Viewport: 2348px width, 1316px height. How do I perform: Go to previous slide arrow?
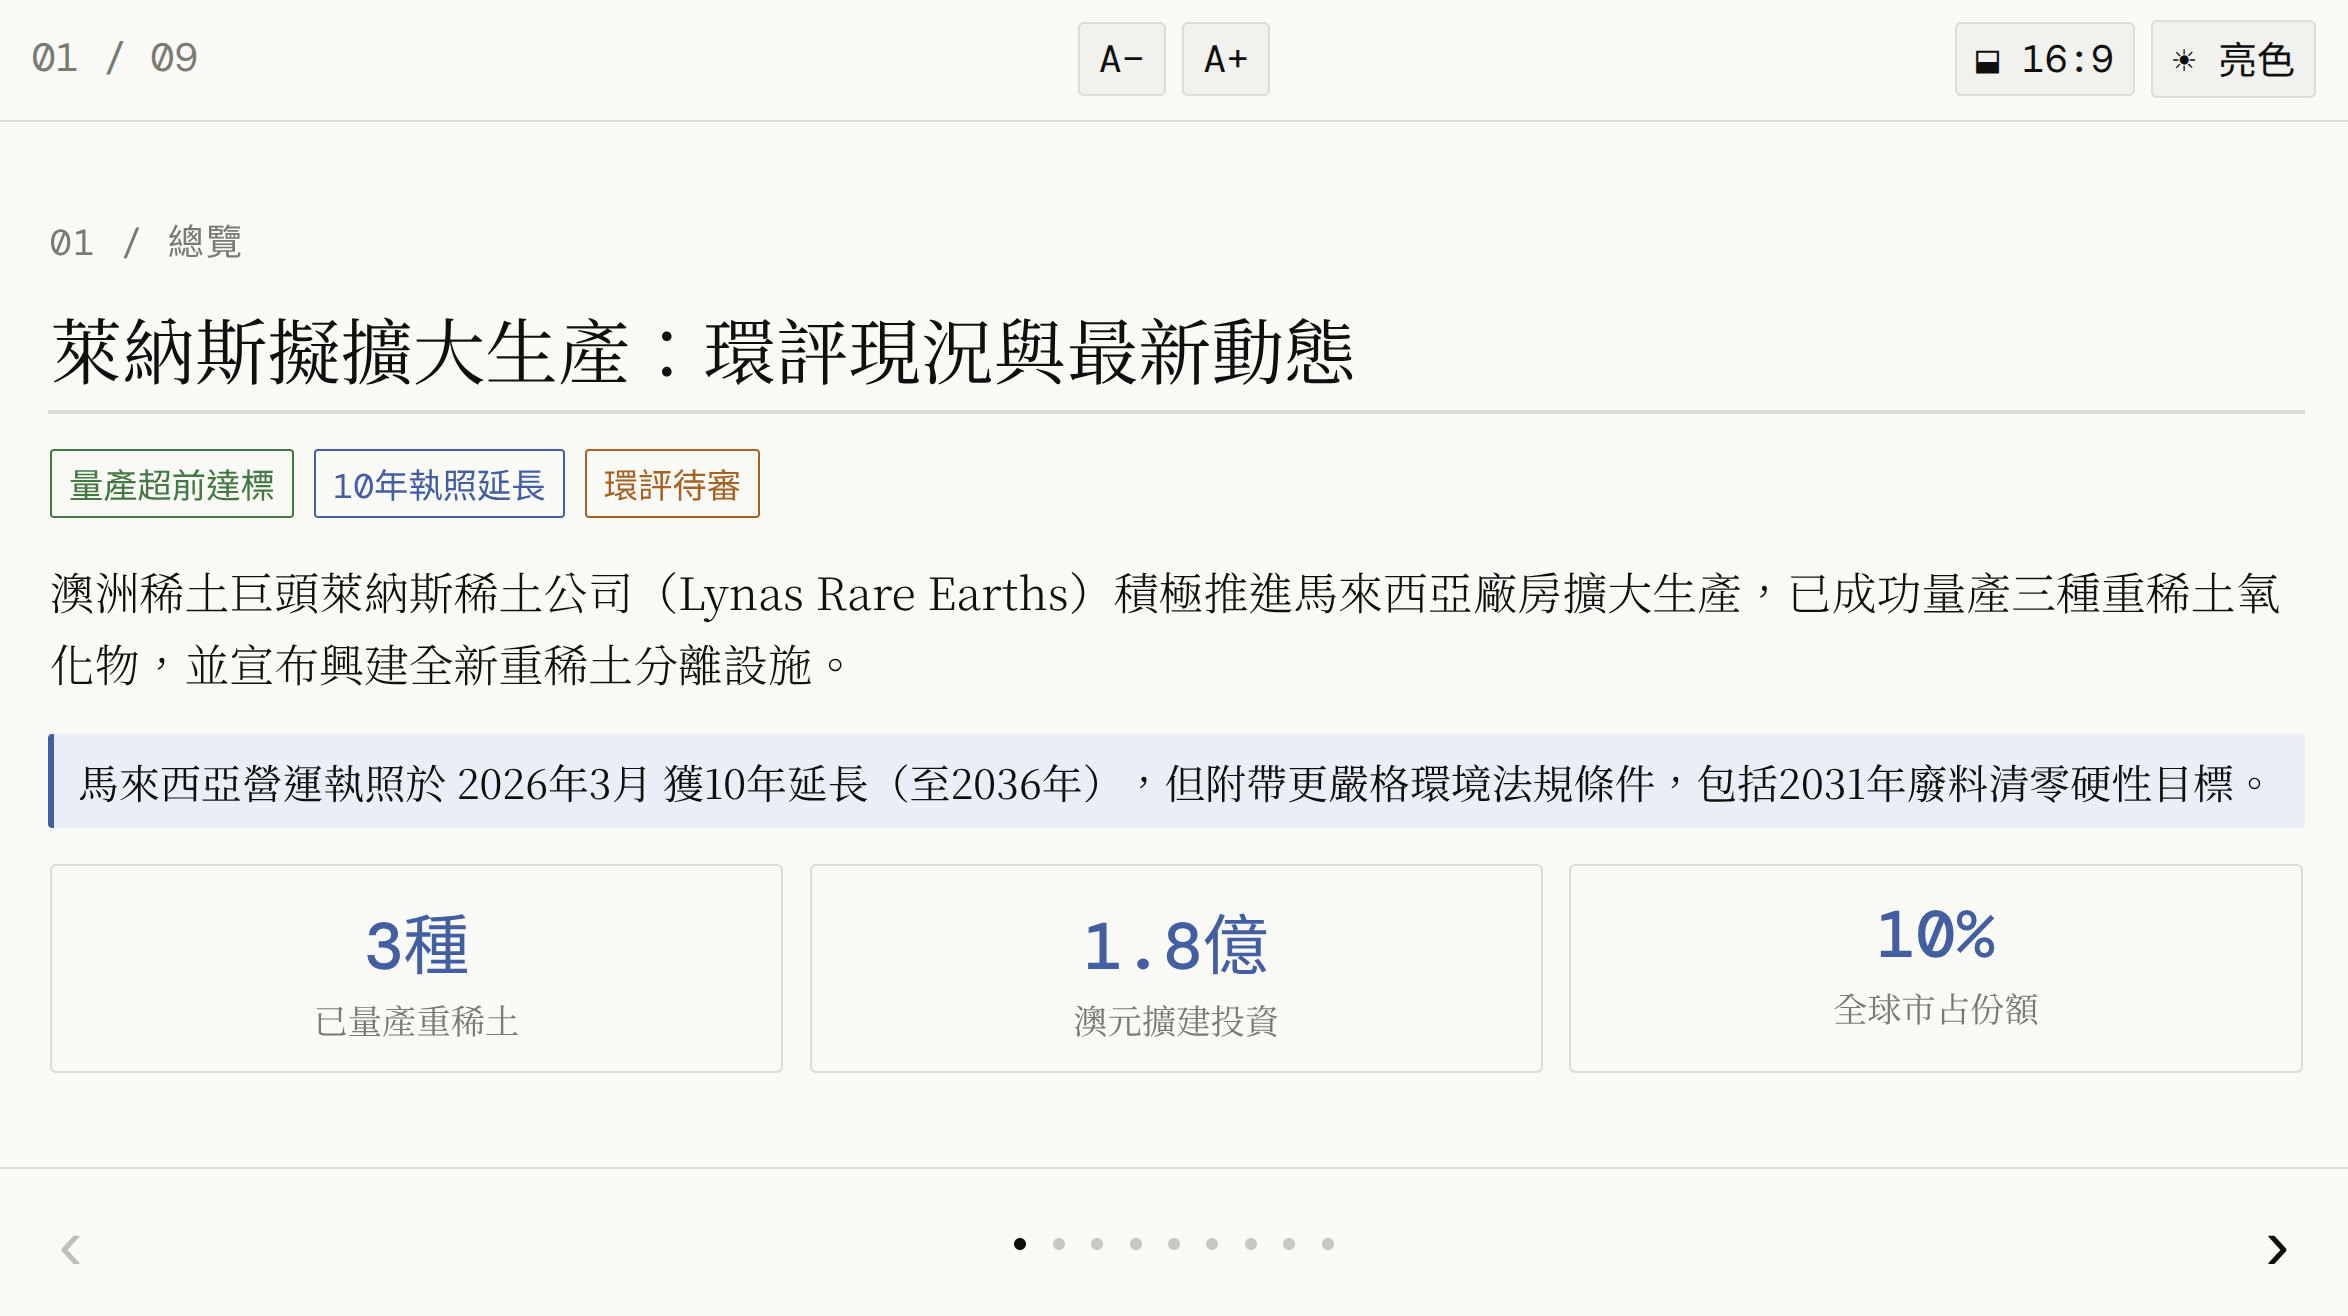pos(70,1249)
